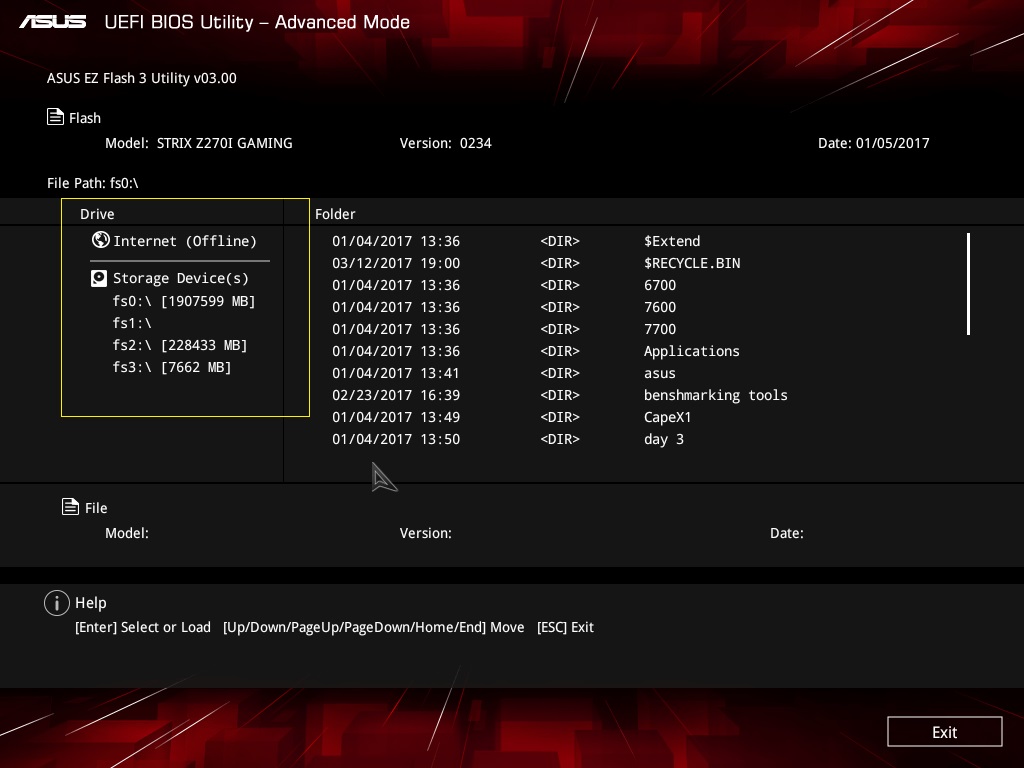Click the [ESC] Exit help hint
This screenshot has width=1024, height=768.
click(565, 628)
